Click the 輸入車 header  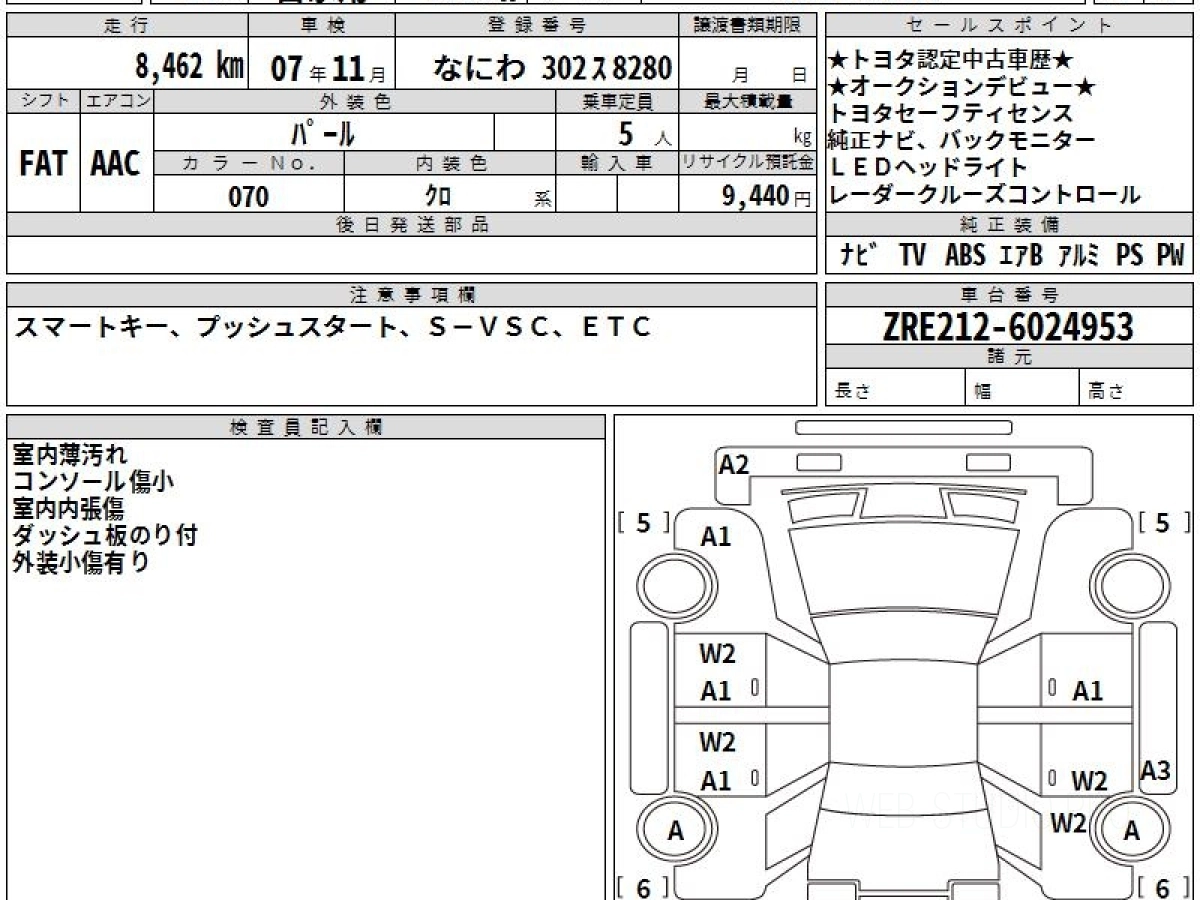617,163
